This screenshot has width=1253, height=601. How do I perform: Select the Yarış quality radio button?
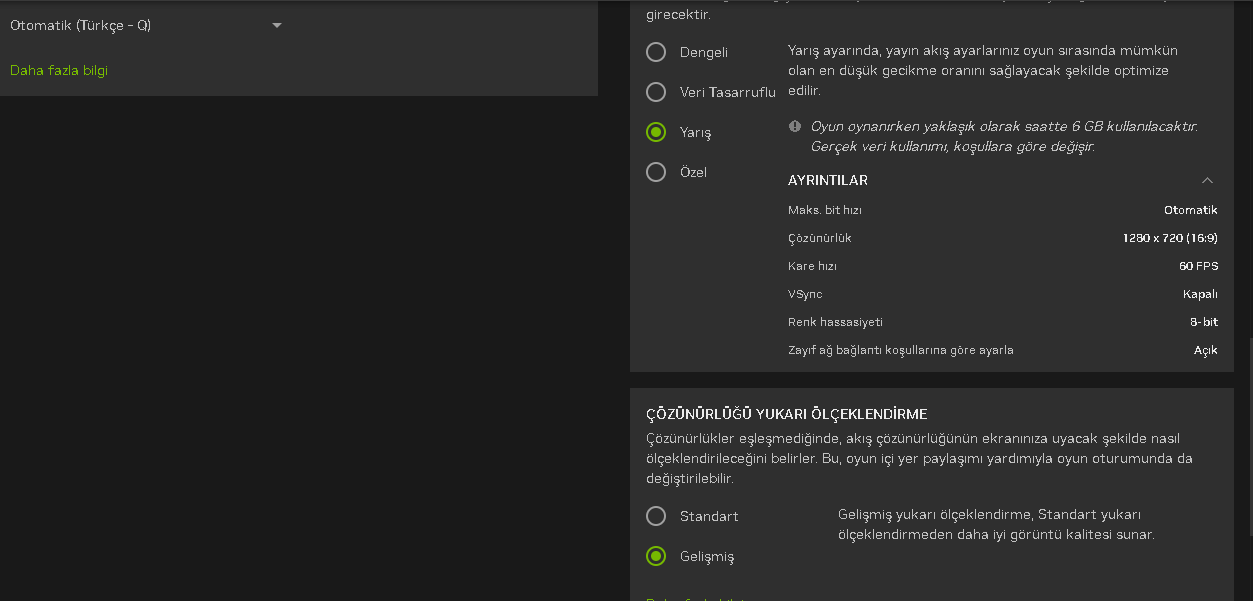(656, 132)
